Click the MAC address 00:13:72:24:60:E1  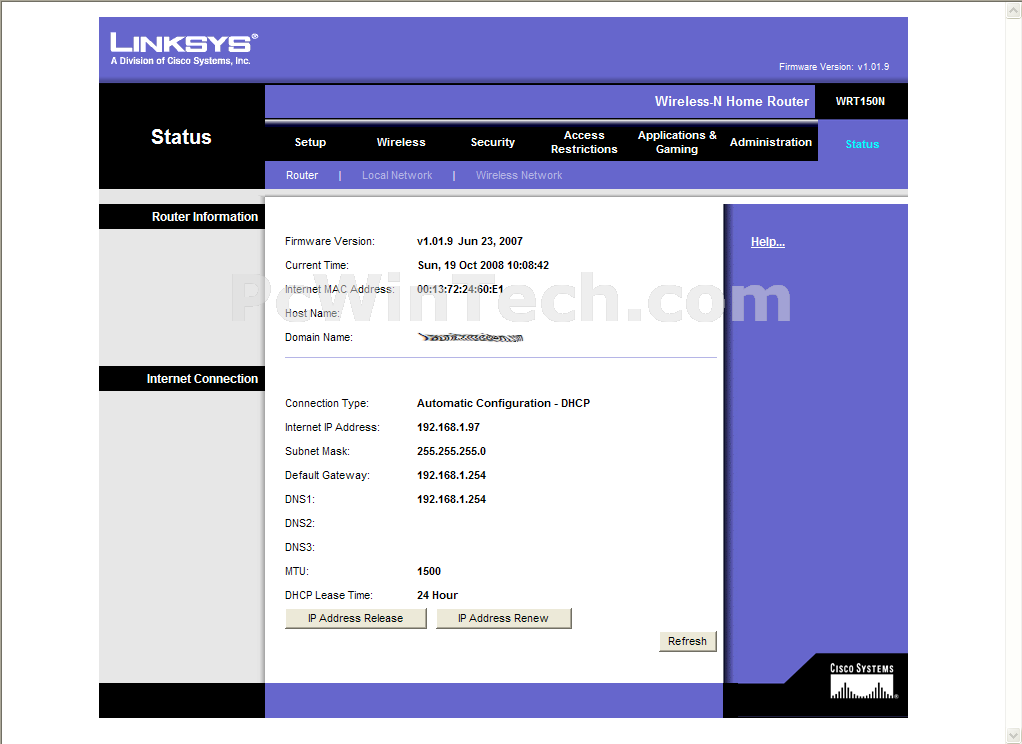[x=460, y=289]
